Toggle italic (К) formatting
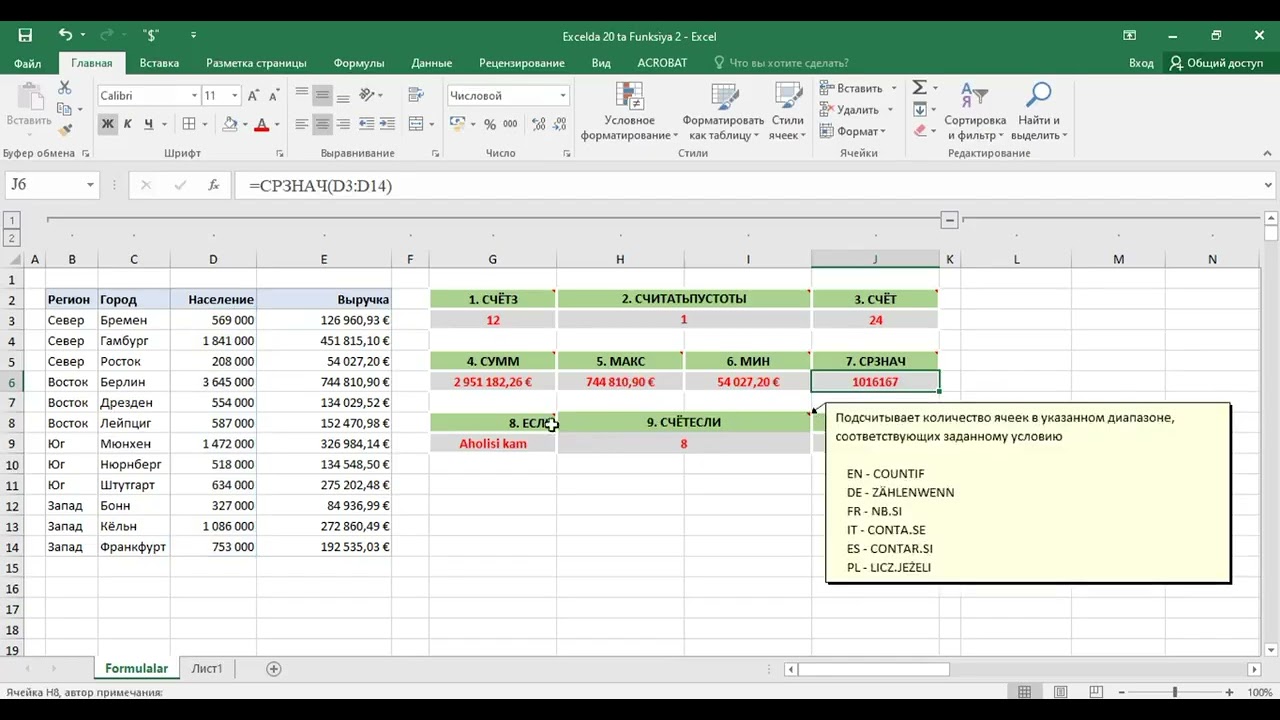 (128, 124)
